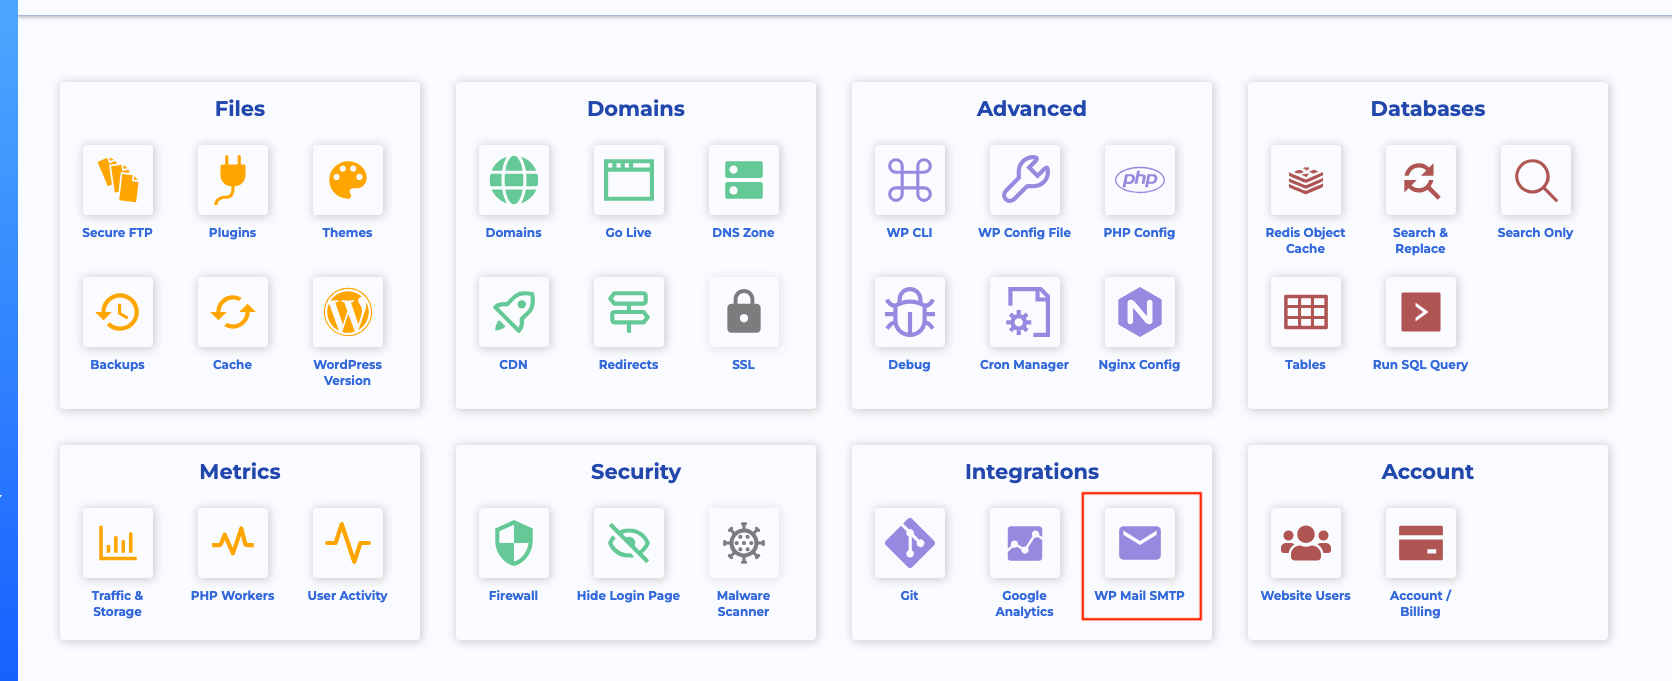Select the Themes palette icon
Screen dimensions: 1672x681
[348, 180]
